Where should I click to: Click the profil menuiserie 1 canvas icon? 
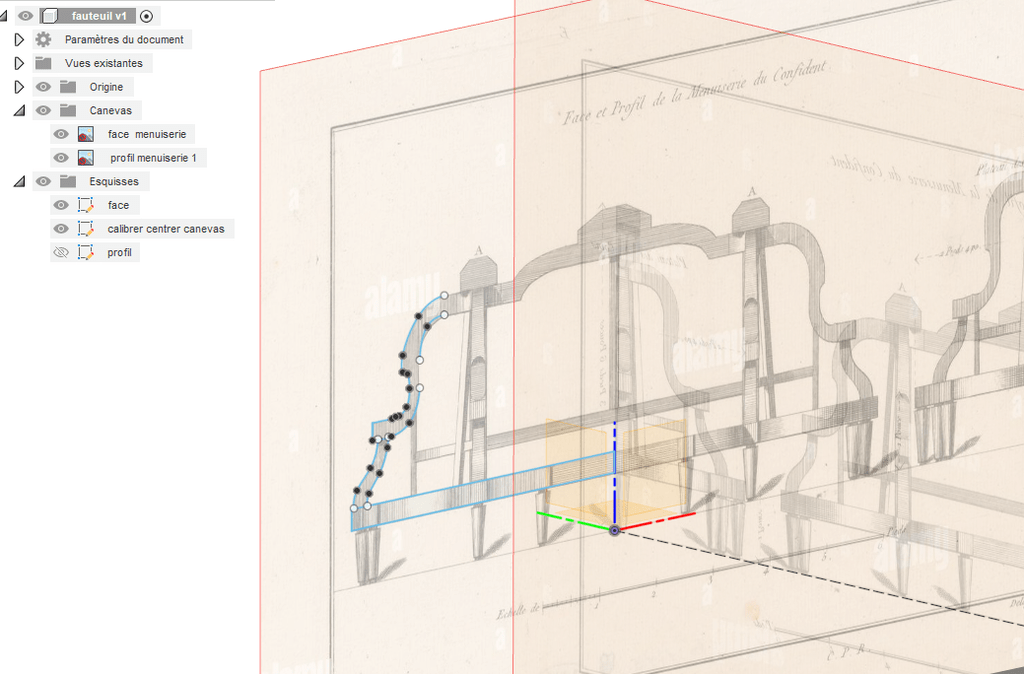point(86,158)
